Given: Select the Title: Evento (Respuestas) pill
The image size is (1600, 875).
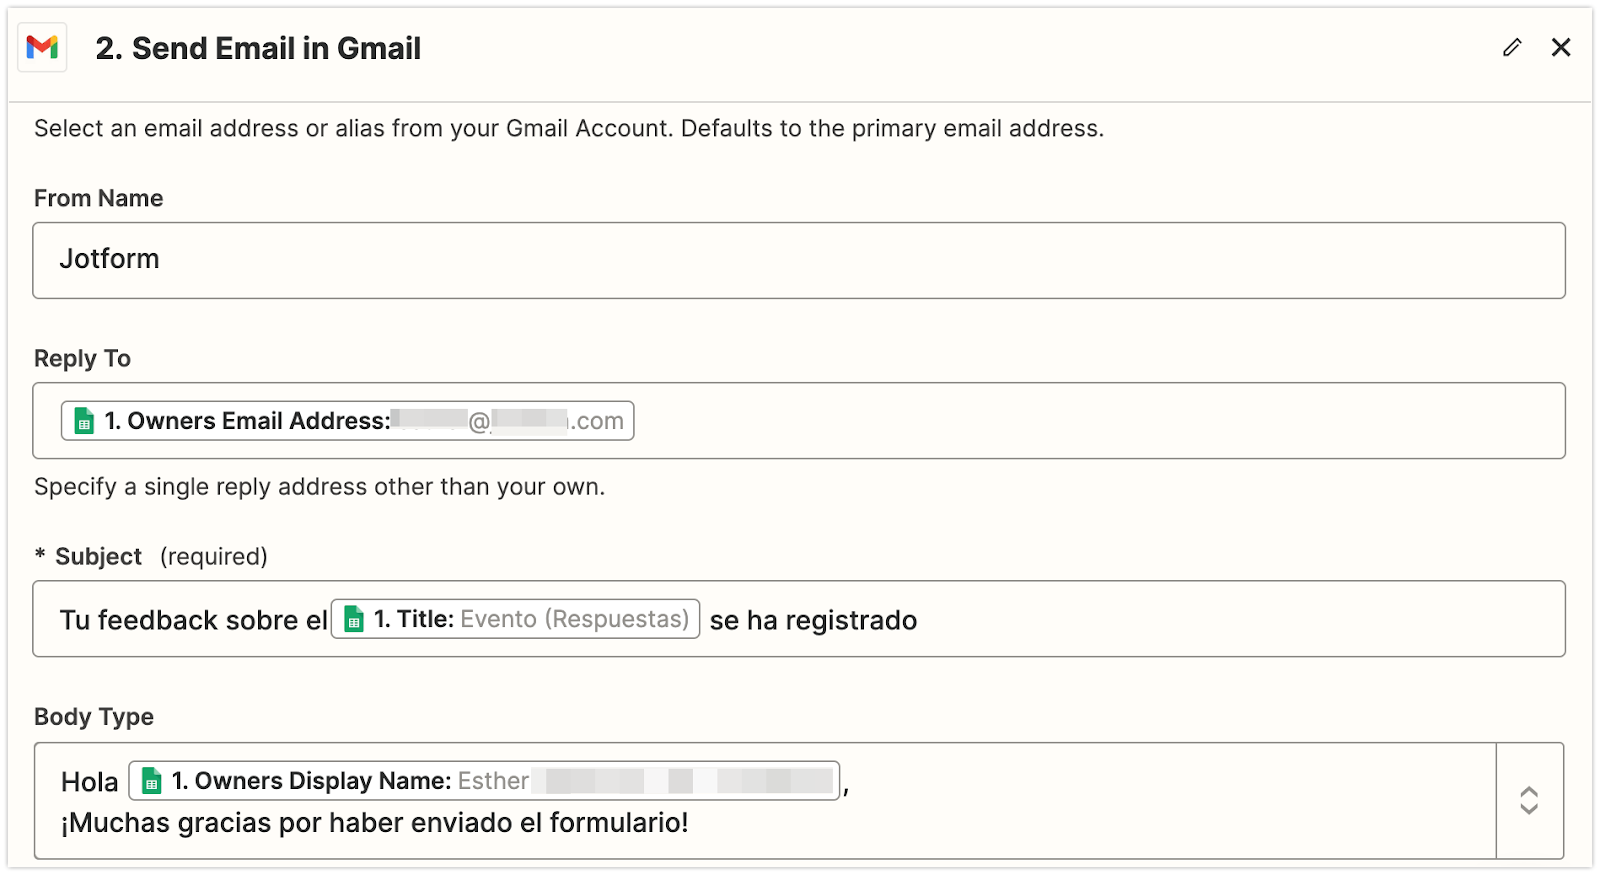Looking at the screenshot, I should pos(515,620).
